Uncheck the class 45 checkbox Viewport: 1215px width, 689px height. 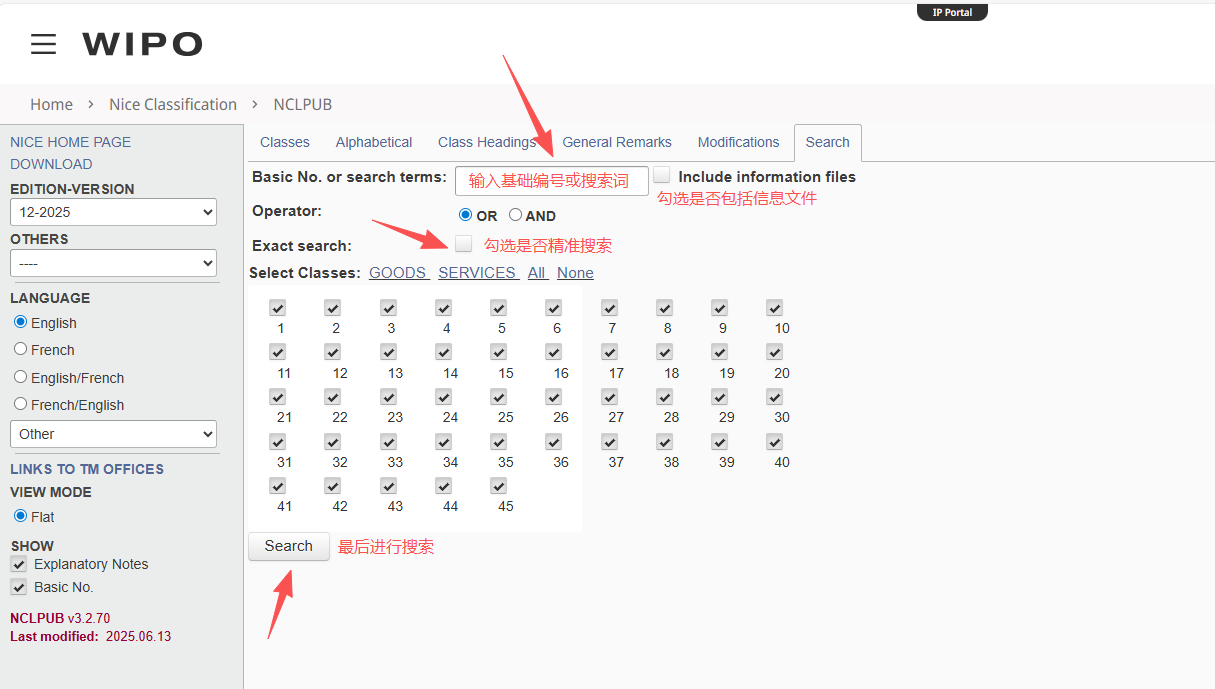(x=499, y=487)
